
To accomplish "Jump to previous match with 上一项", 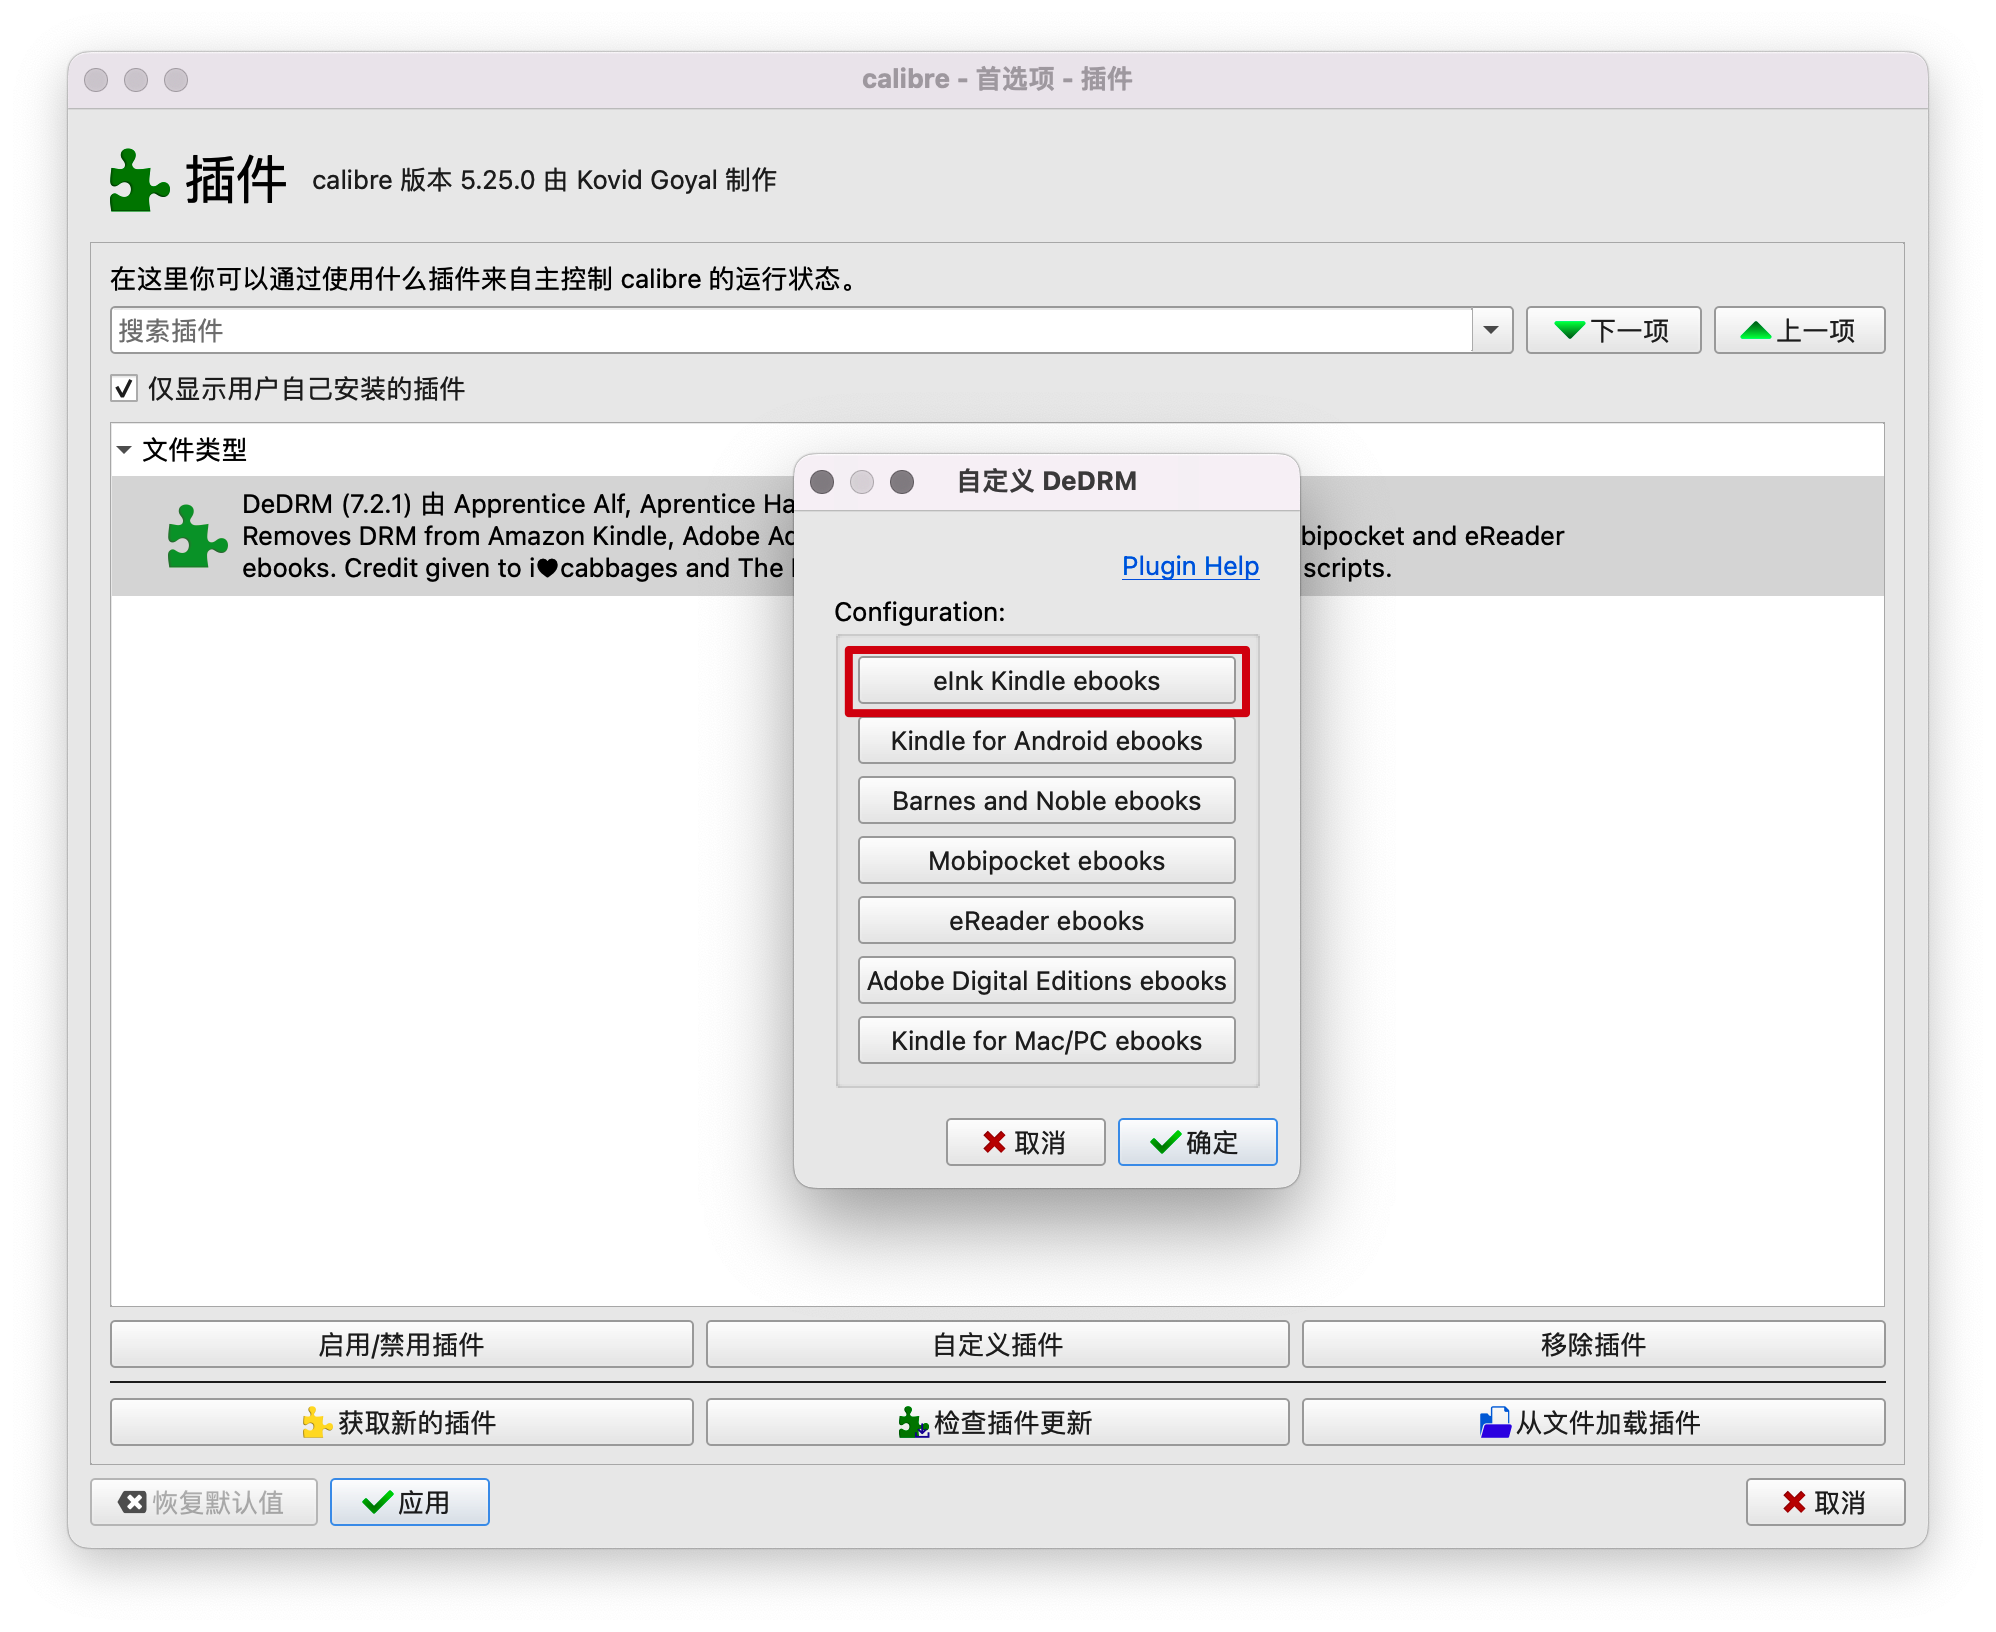I will coord(1799,330).
